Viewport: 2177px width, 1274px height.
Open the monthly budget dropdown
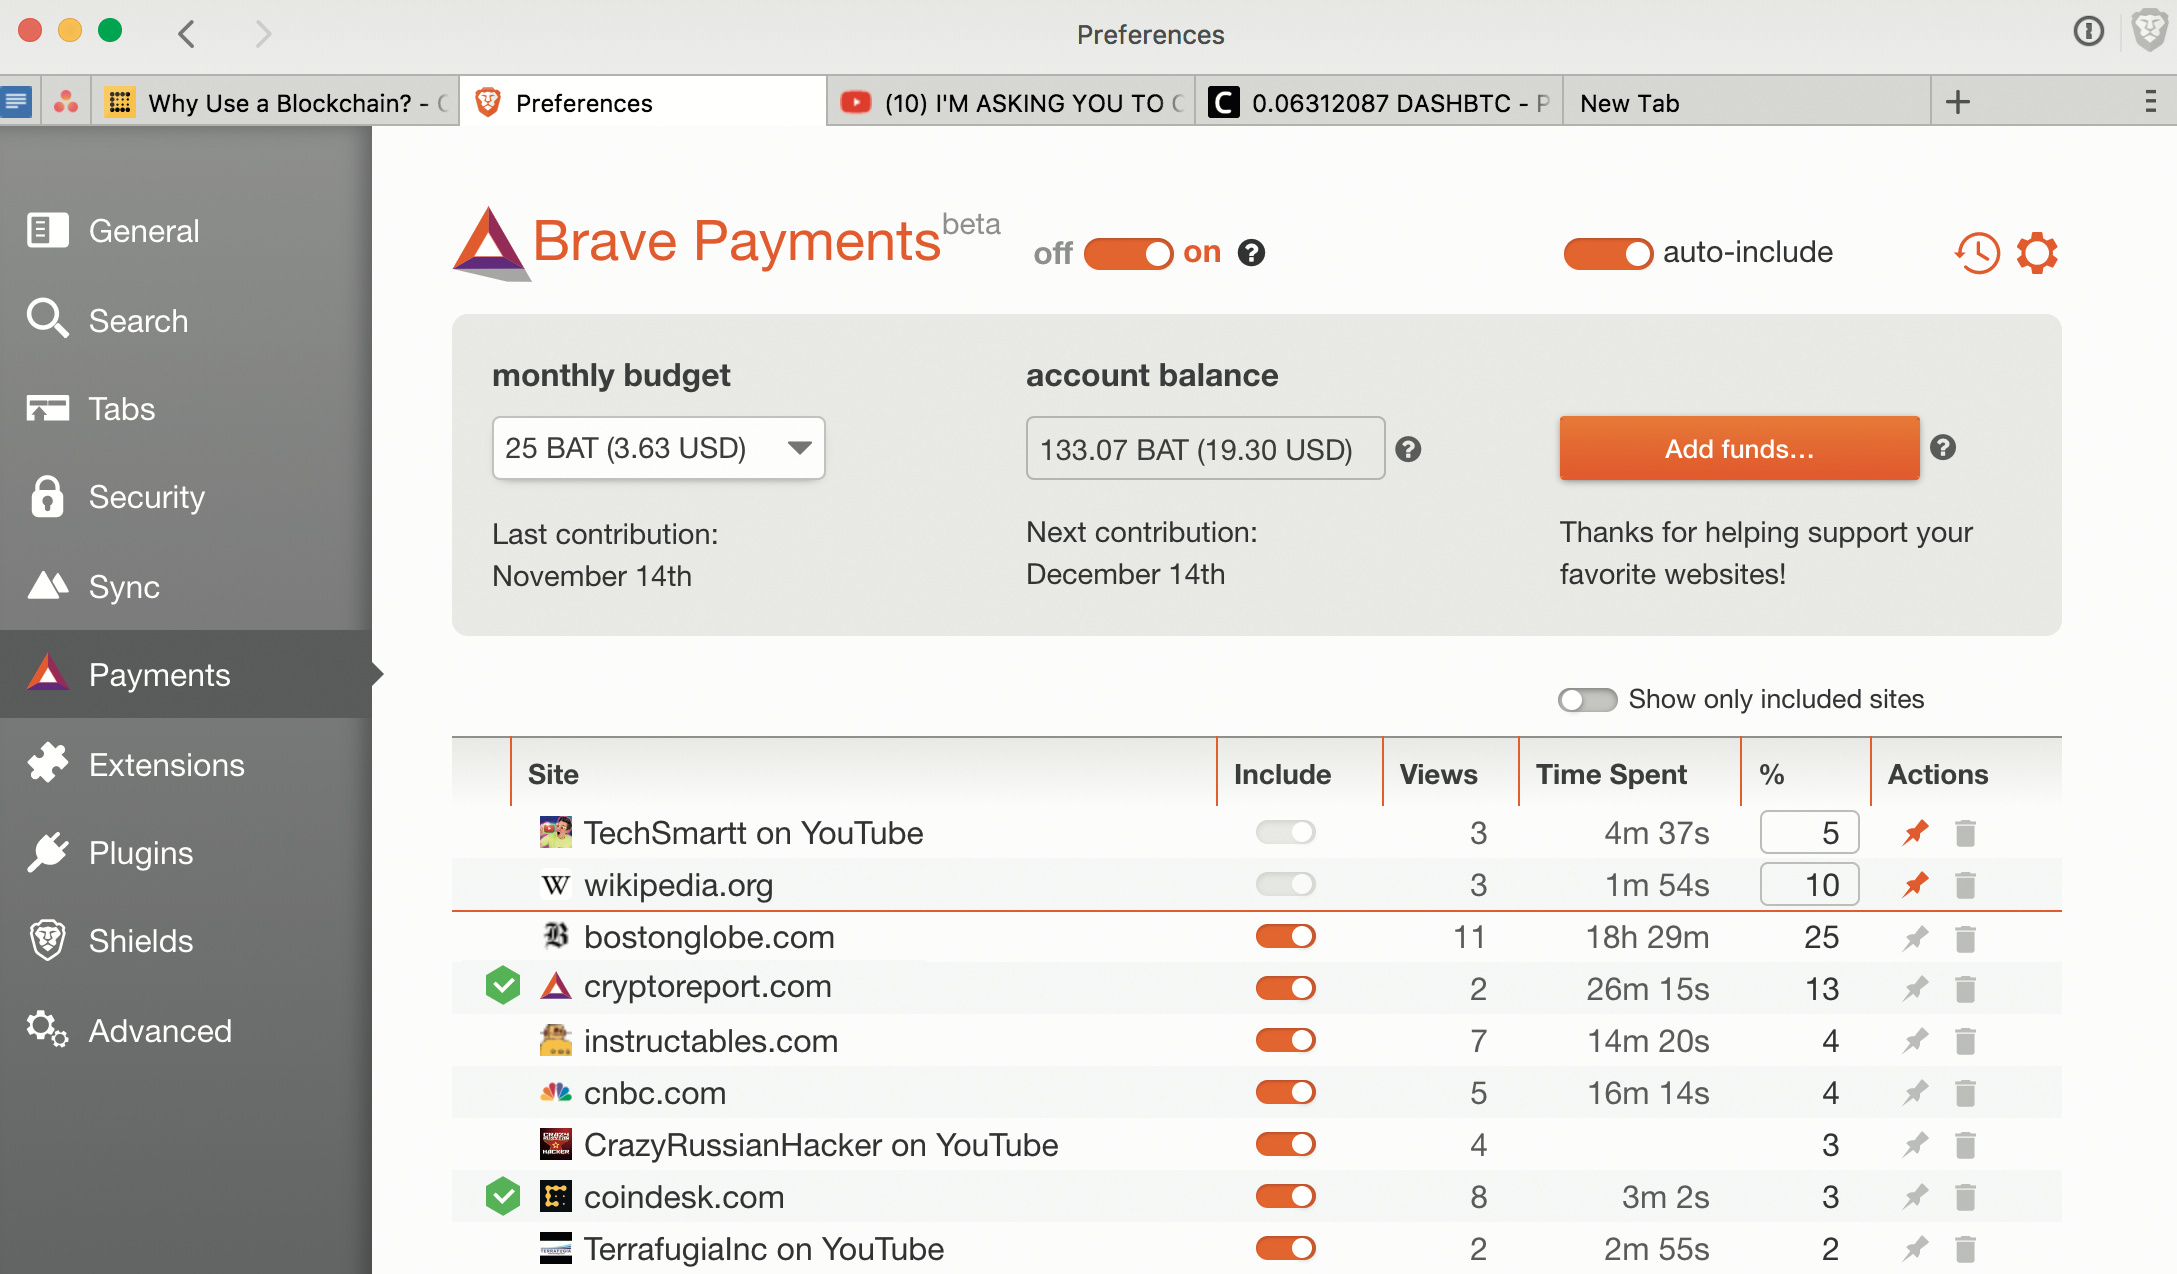click(658, 448)
